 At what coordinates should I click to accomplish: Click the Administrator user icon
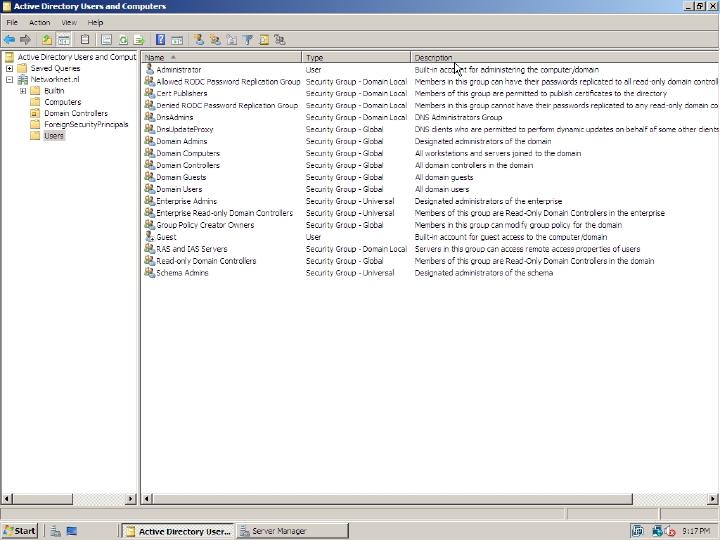click(x=149, y=69)
